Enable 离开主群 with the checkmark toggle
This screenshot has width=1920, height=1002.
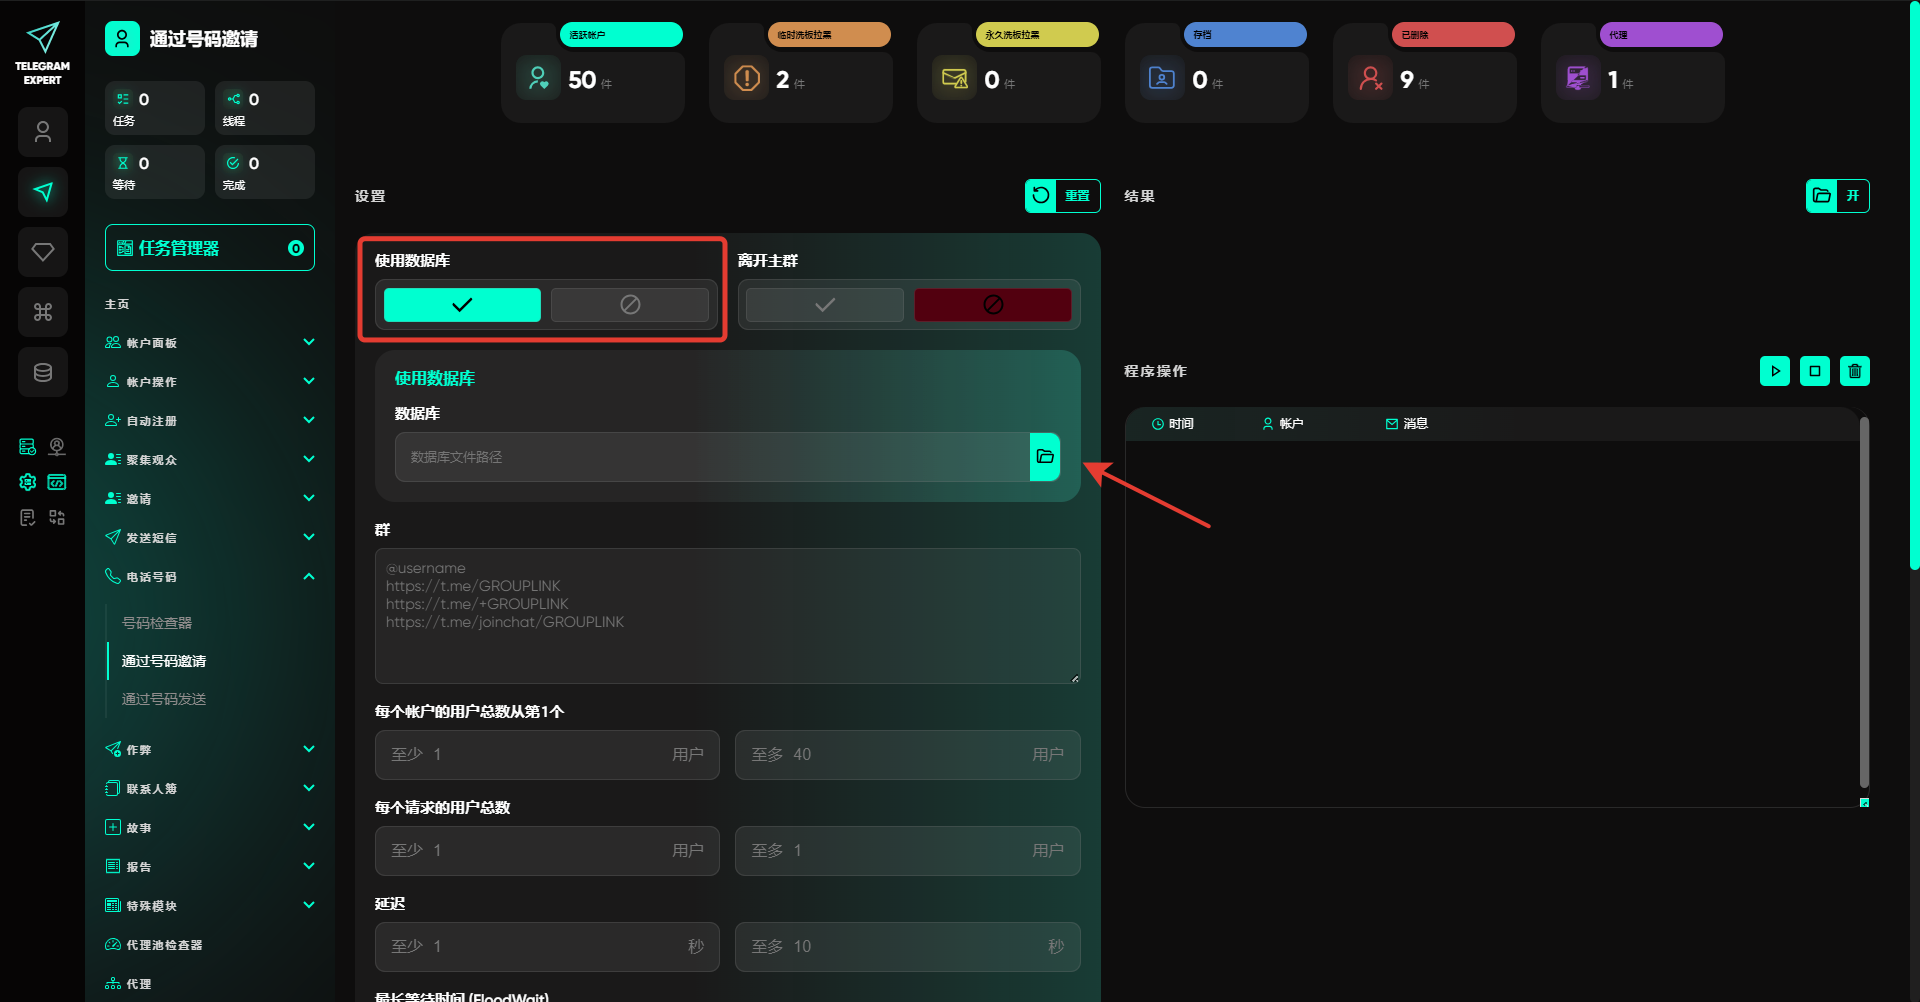click(824, 305)
